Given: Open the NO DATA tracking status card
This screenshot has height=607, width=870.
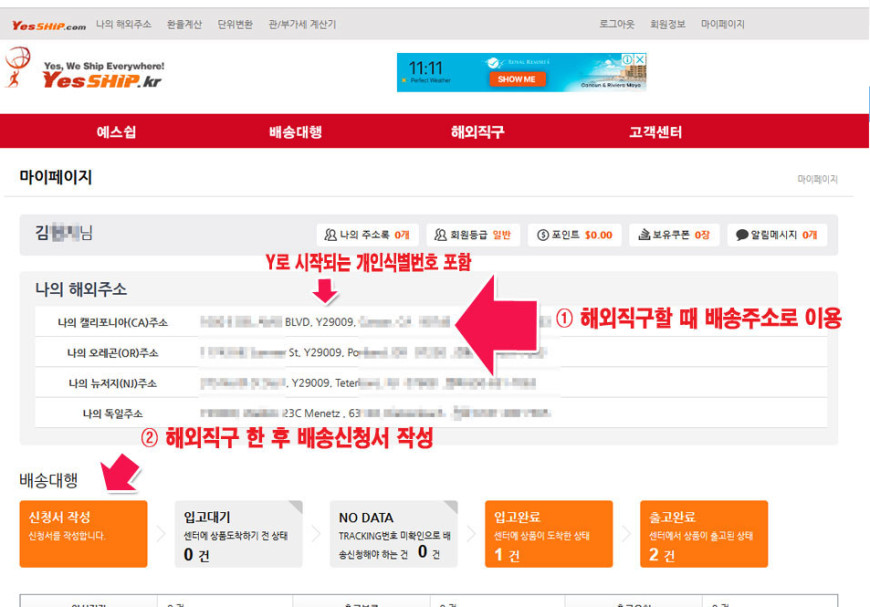Looking at the screenshot, I should coord(394,534).
